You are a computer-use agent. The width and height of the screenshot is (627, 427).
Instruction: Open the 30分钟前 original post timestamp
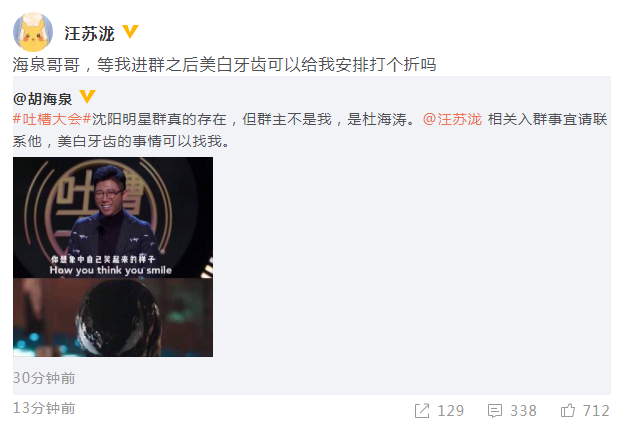tap(44, 378)
